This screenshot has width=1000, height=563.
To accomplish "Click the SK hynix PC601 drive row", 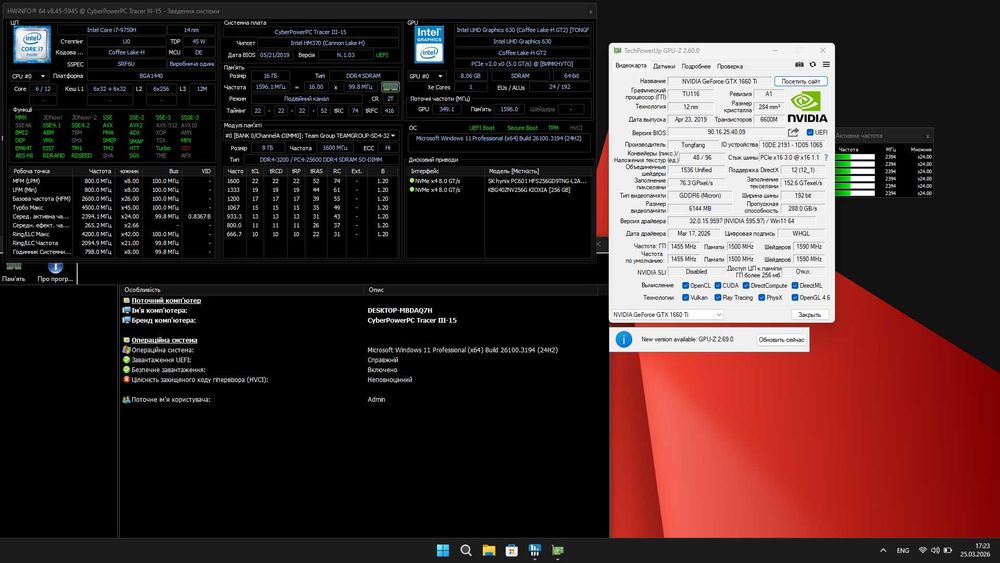I will pos(499,181).
